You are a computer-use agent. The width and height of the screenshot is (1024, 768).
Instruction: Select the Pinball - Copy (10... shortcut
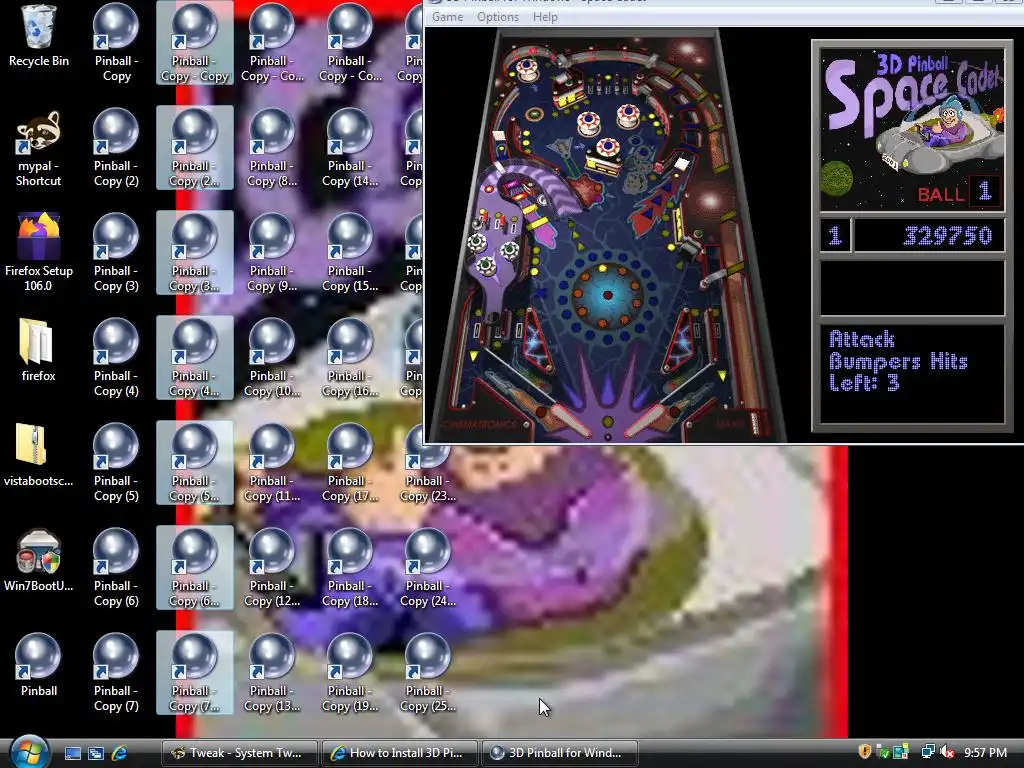(272, 358)
